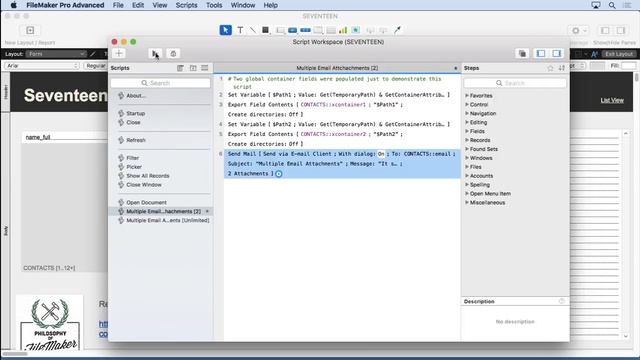Open the File menu

click(118, 5)
